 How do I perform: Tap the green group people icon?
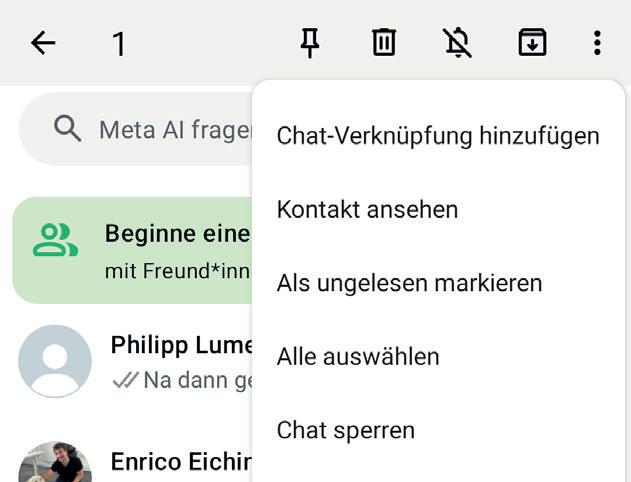click(55, 240)
